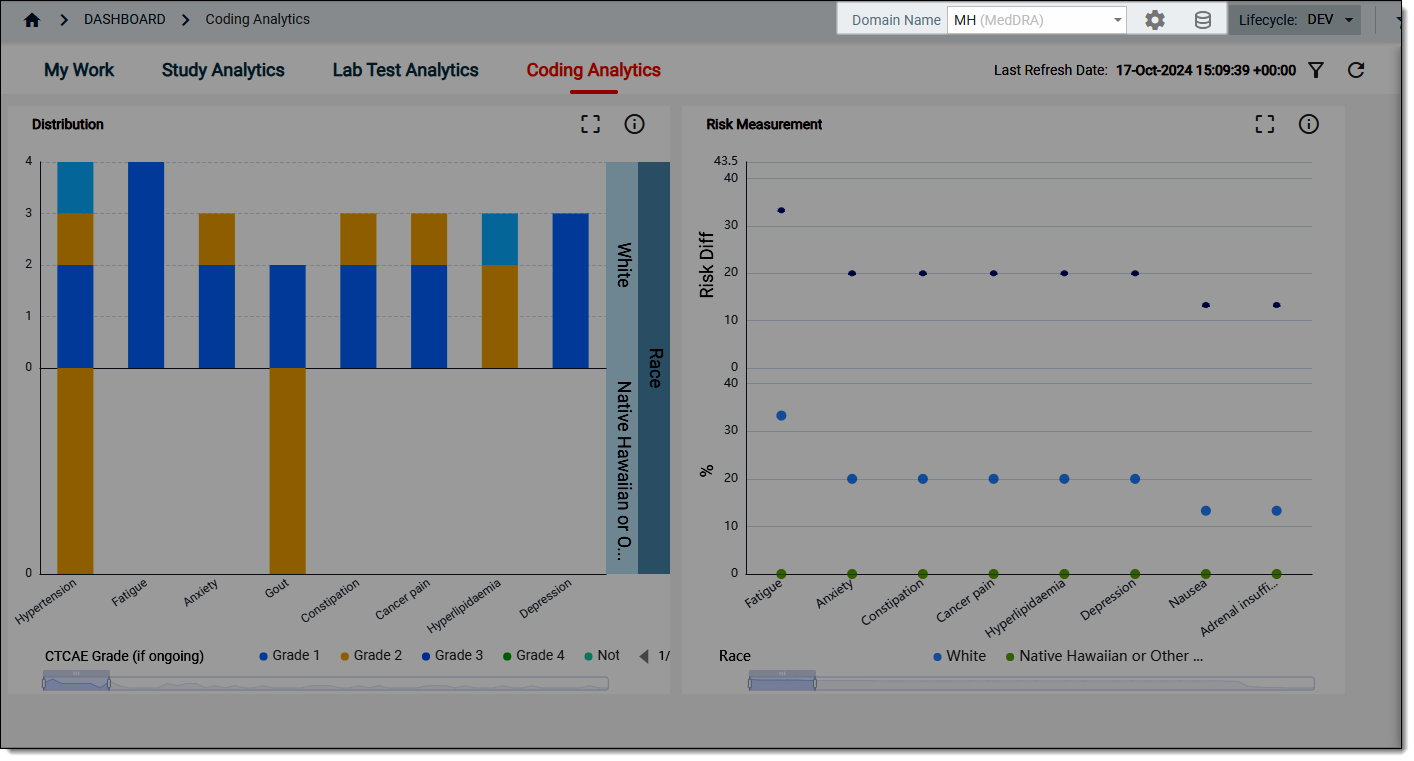Click the Hyperlipidaemia label in Distribution chart
Screen dimensions: 1414x761
pos(464,606)
